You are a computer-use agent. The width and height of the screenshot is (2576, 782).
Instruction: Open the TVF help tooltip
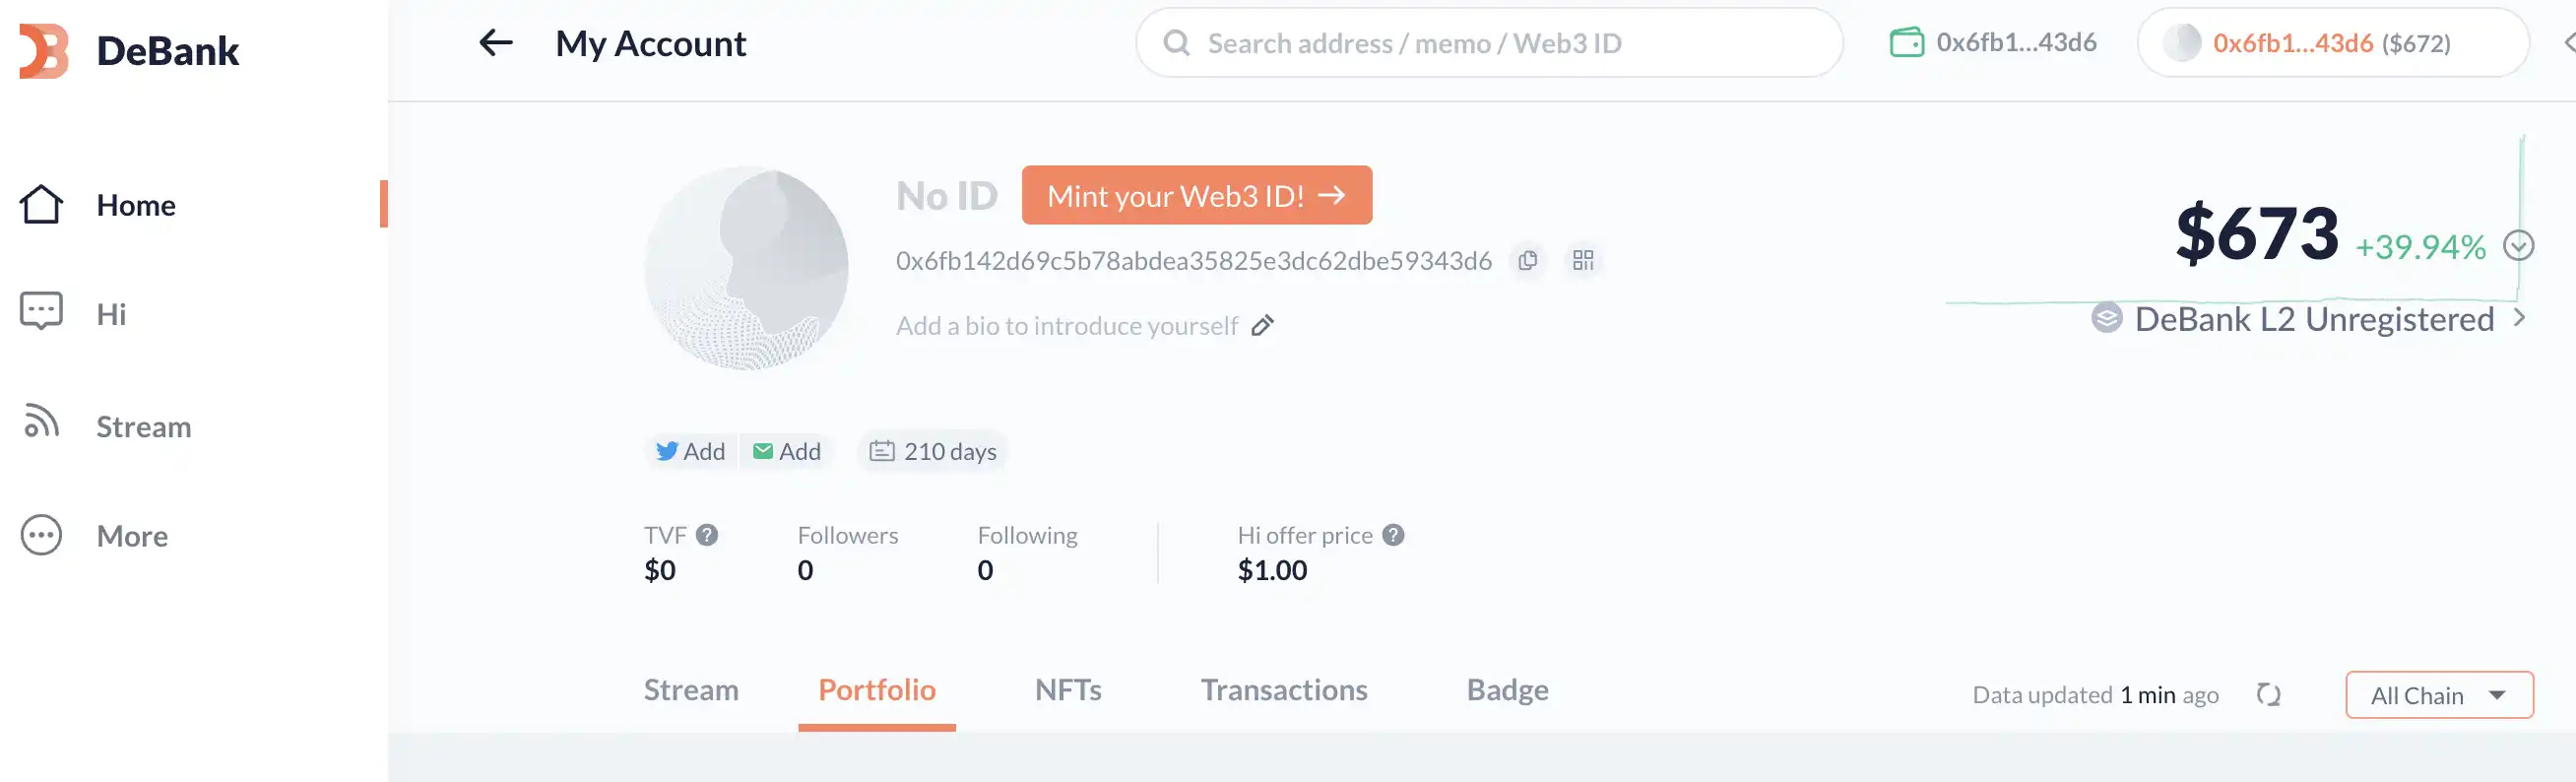(x=708, y=534)
